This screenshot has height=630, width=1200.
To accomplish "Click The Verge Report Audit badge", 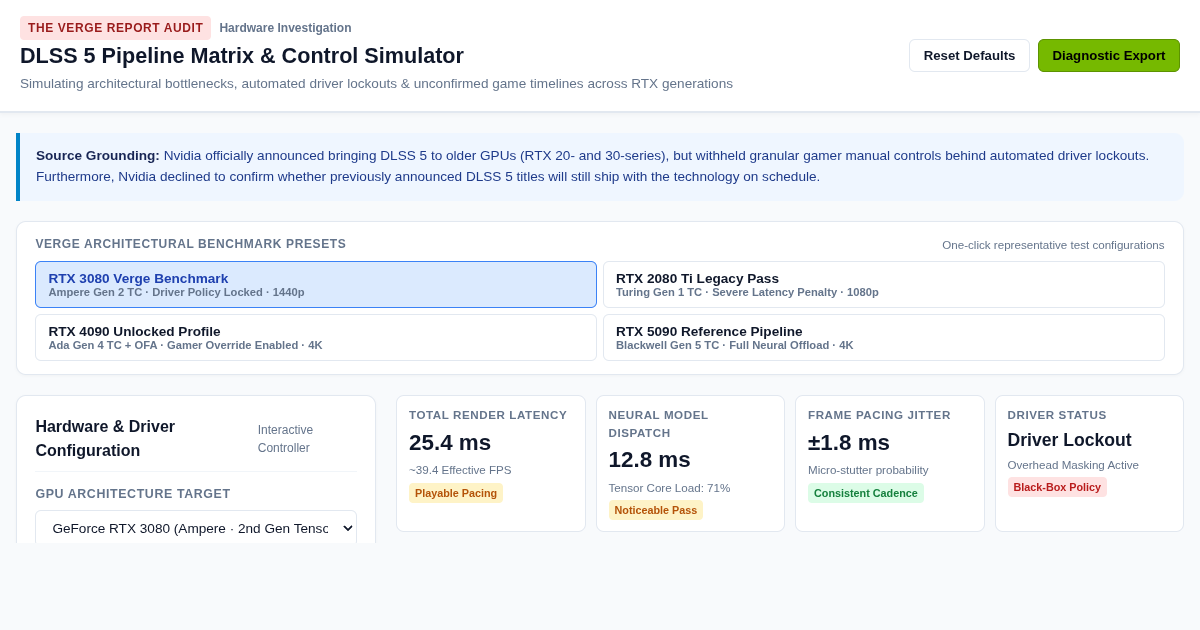I will pos(115,28).
